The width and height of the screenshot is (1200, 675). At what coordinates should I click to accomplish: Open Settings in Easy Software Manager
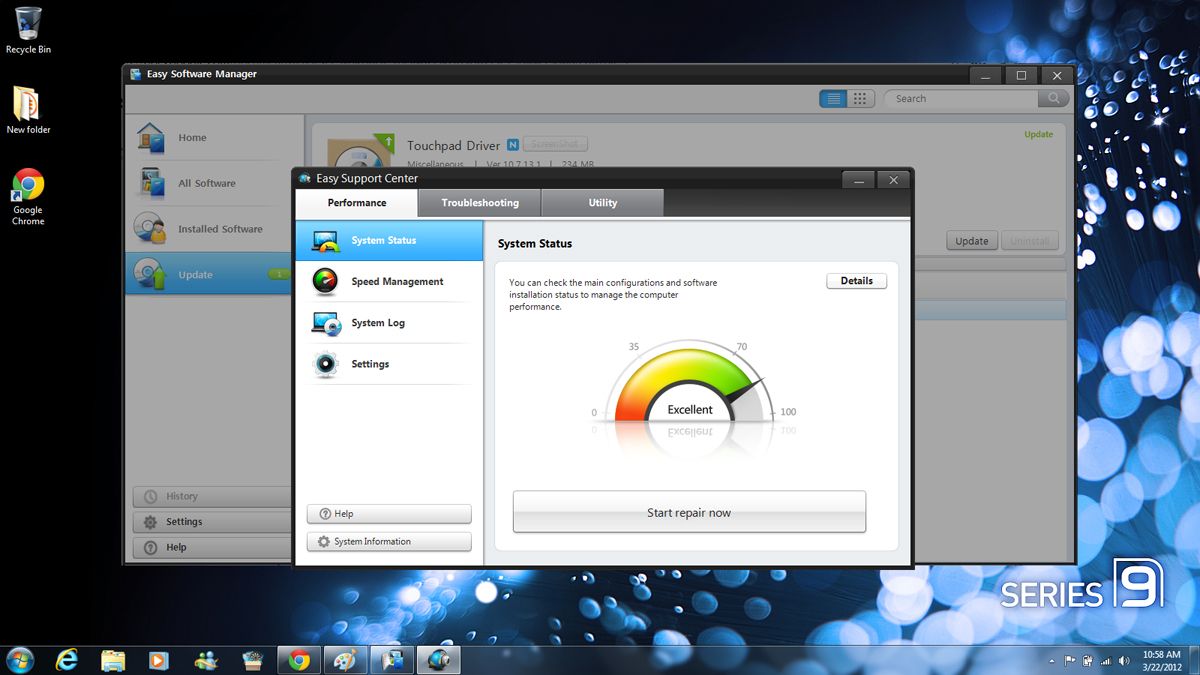pos(212,522)
